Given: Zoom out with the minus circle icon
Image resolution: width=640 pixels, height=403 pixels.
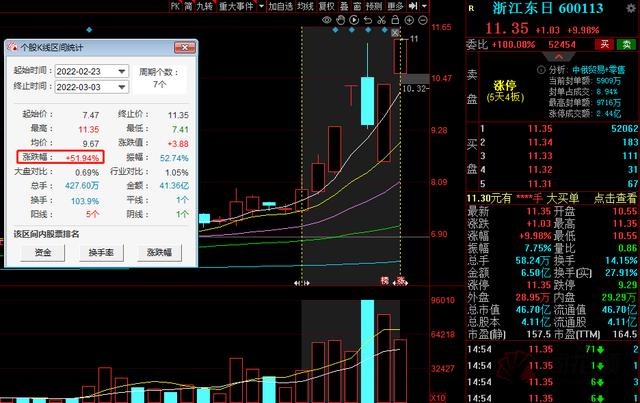Looking at the screenshot, I should pos(423,20).
